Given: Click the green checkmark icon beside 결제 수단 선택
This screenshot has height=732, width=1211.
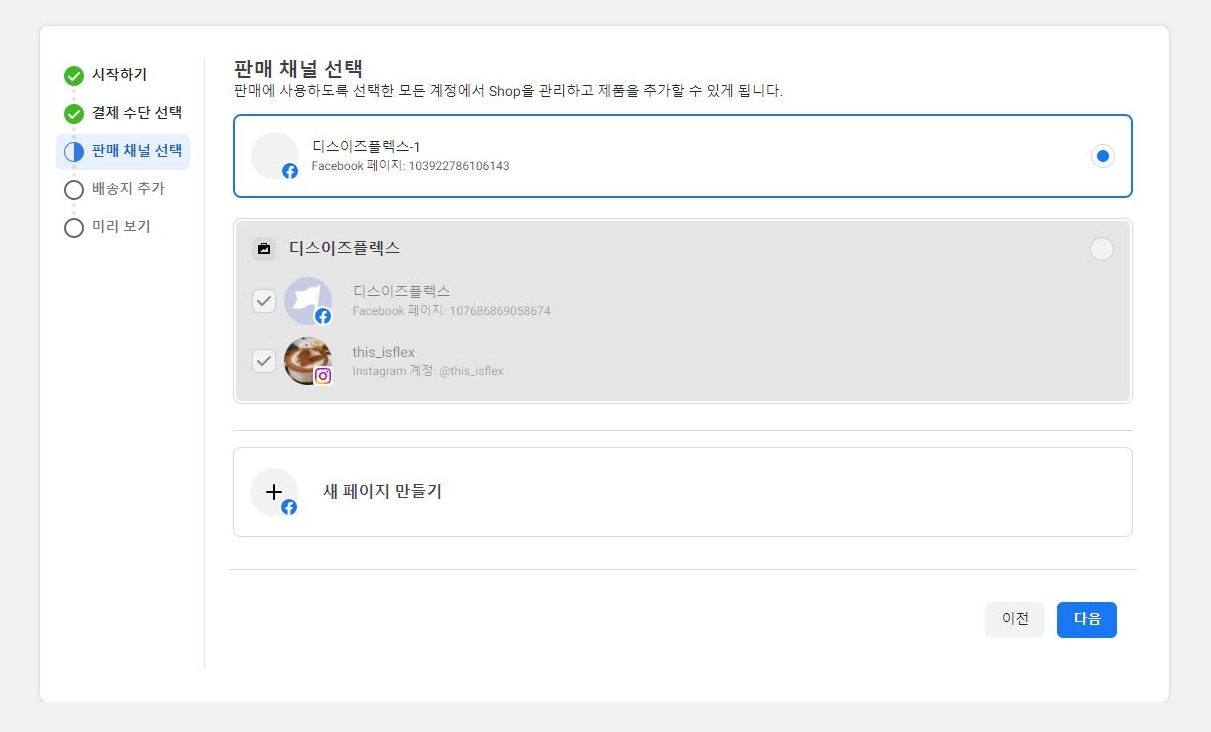Looking at the screenshot, I should tap(74, 113).
